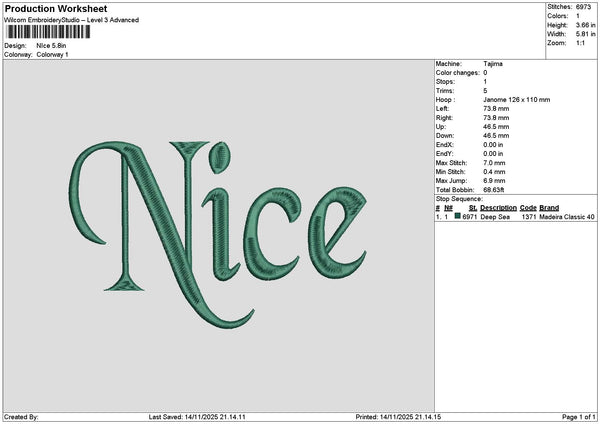Click the Left value 73.8 mm
This screenshot has height=424, width=600.
pos(496,109)
